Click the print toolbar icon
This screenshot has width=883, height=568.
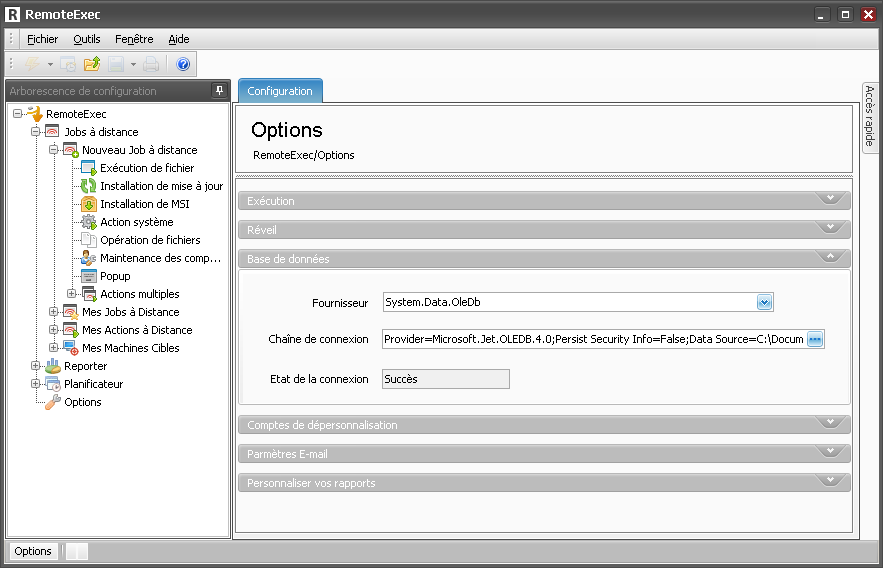point(151,64)
